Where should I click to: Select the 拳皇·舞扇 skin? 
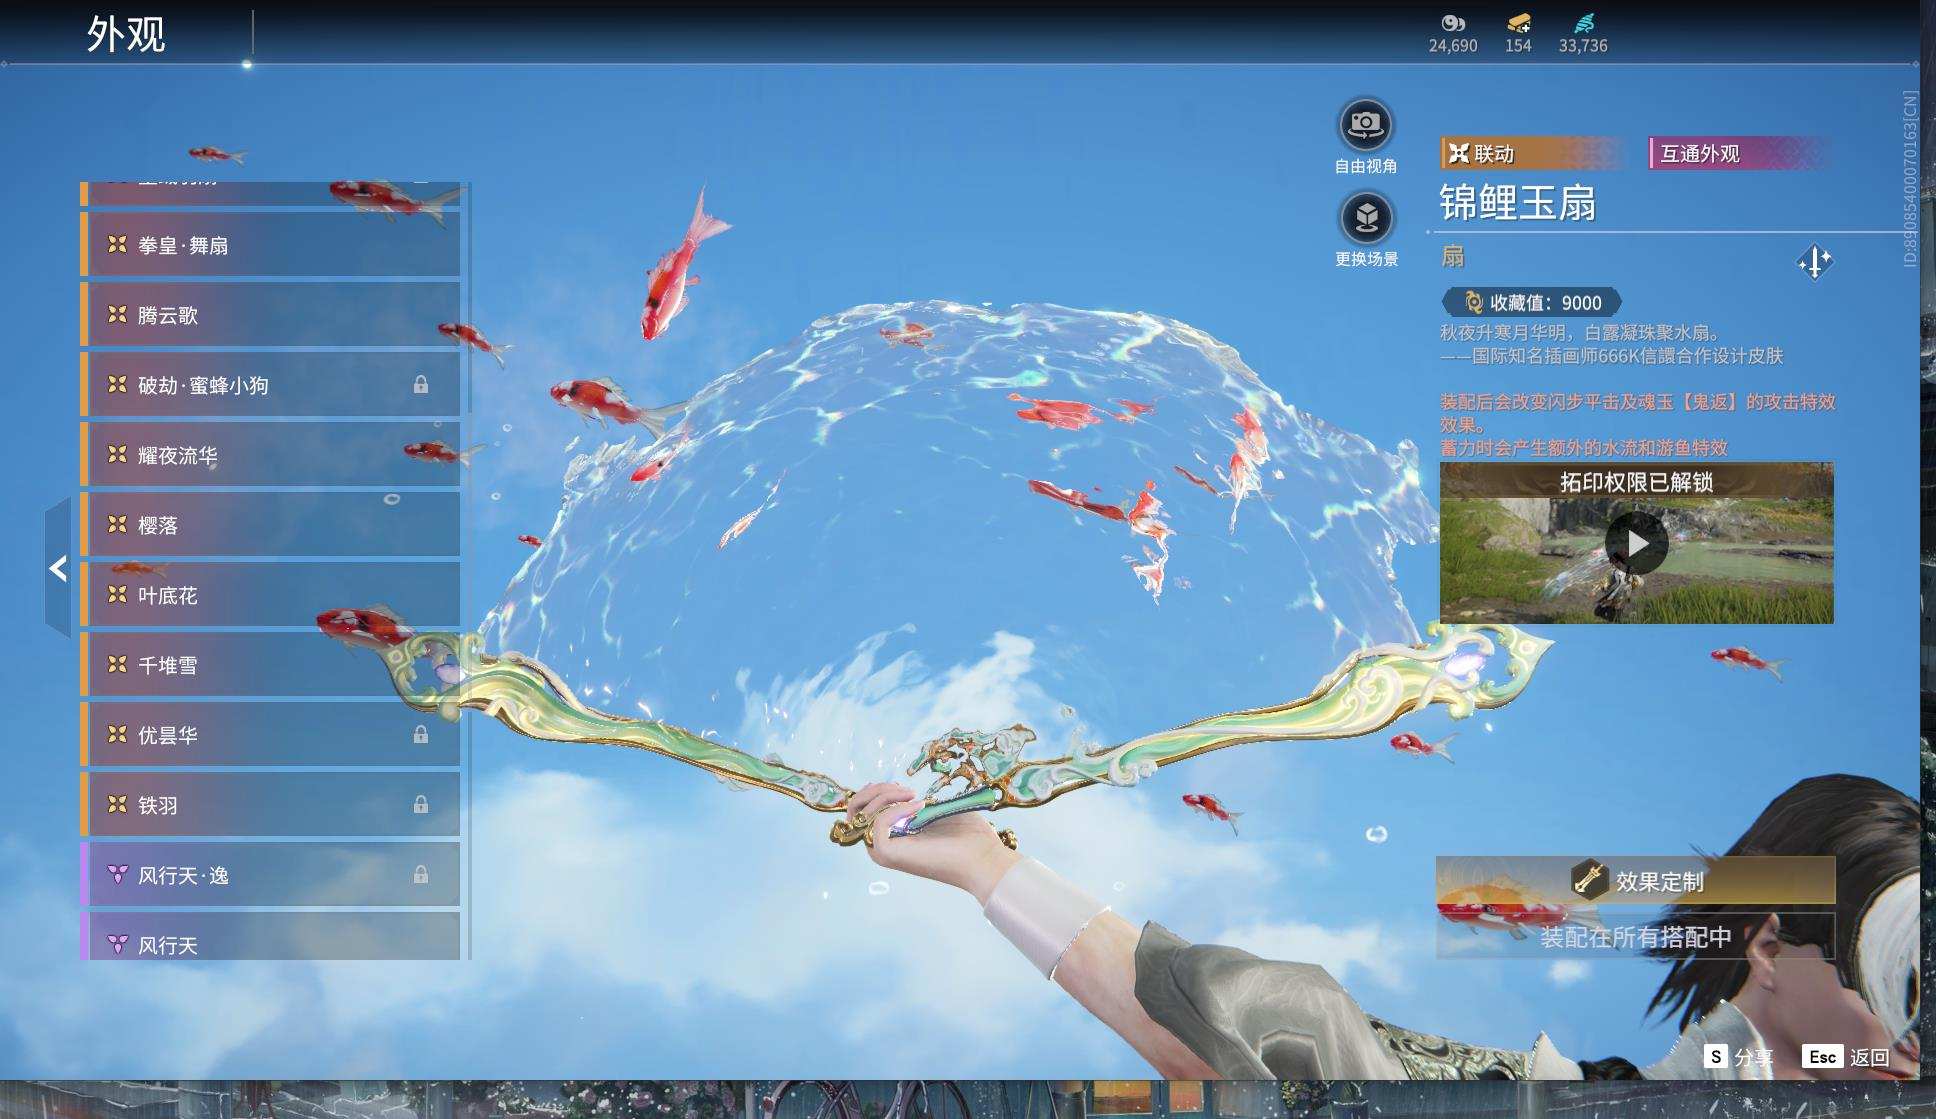pos(270,245)
